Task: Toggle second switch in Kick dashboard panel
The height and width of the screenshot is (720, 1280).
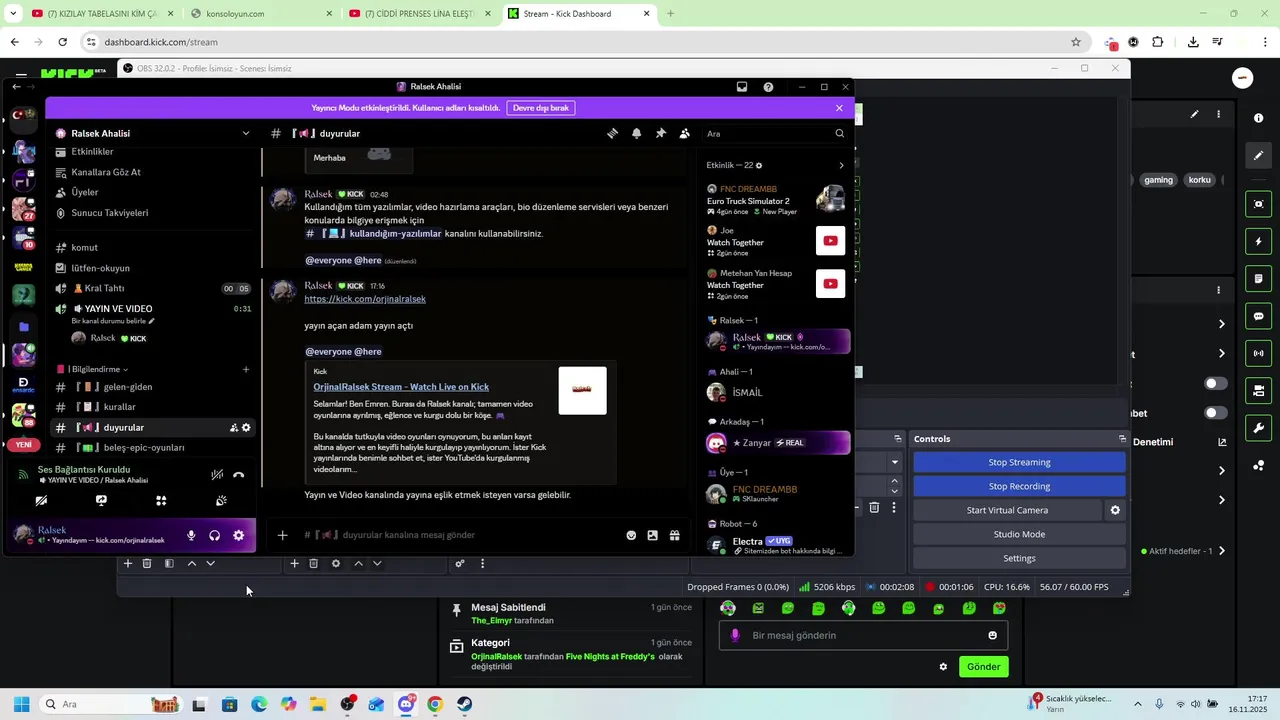Action: click(x=1216, y=413)
